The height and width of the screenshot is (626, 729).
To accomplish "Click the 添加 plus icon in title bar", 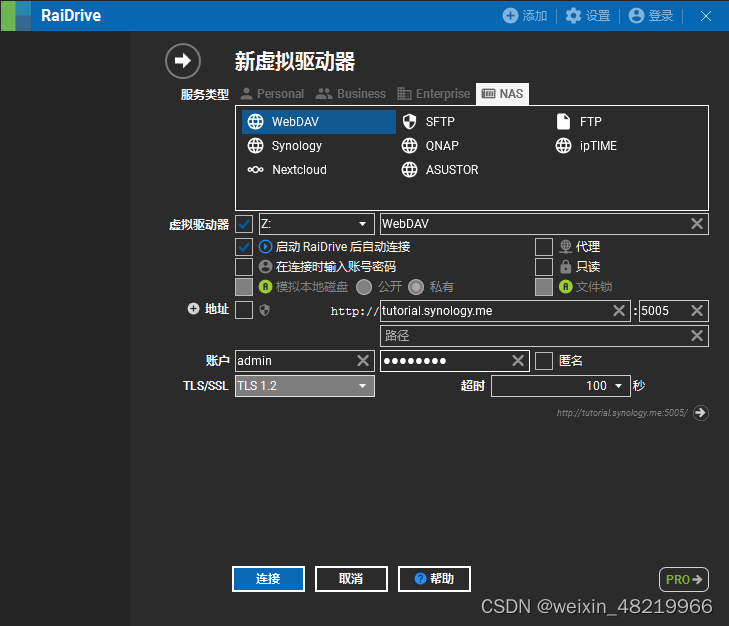I will click(510, 15).
